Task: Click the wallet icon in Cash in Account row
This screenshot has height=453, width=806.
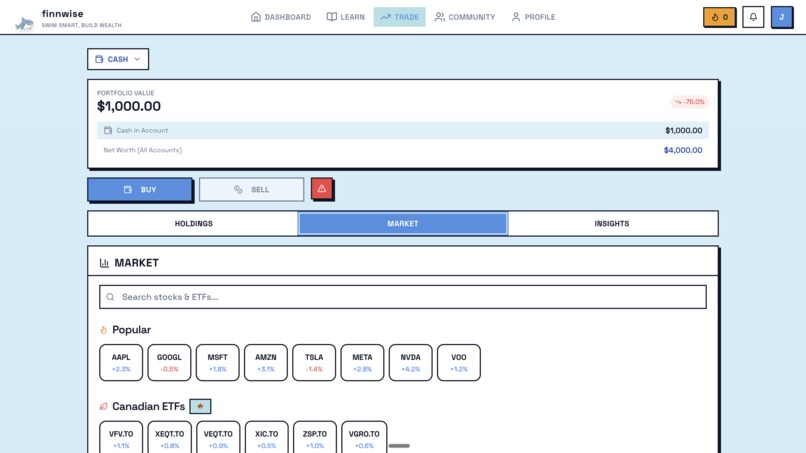Action: [x=107, y=131]
